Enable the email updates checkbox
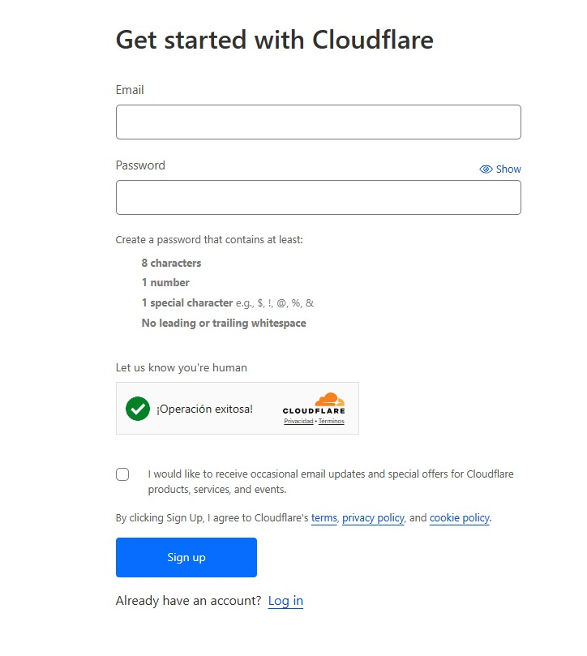The width and height of the screenshot is (587, 656). [x=123, y=474]
